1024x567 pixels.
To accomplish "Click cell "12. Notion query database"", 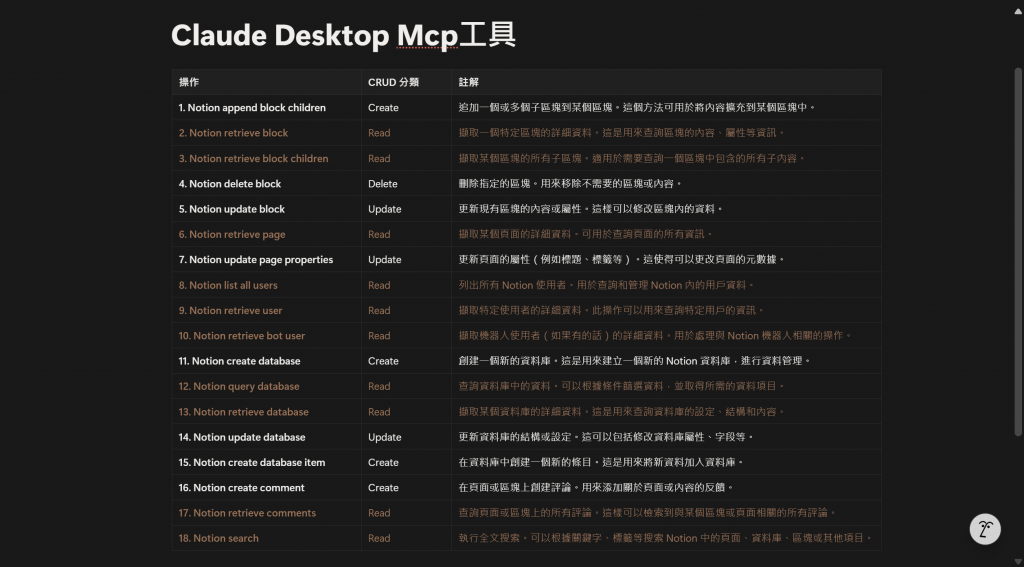I will pos(266,386).
